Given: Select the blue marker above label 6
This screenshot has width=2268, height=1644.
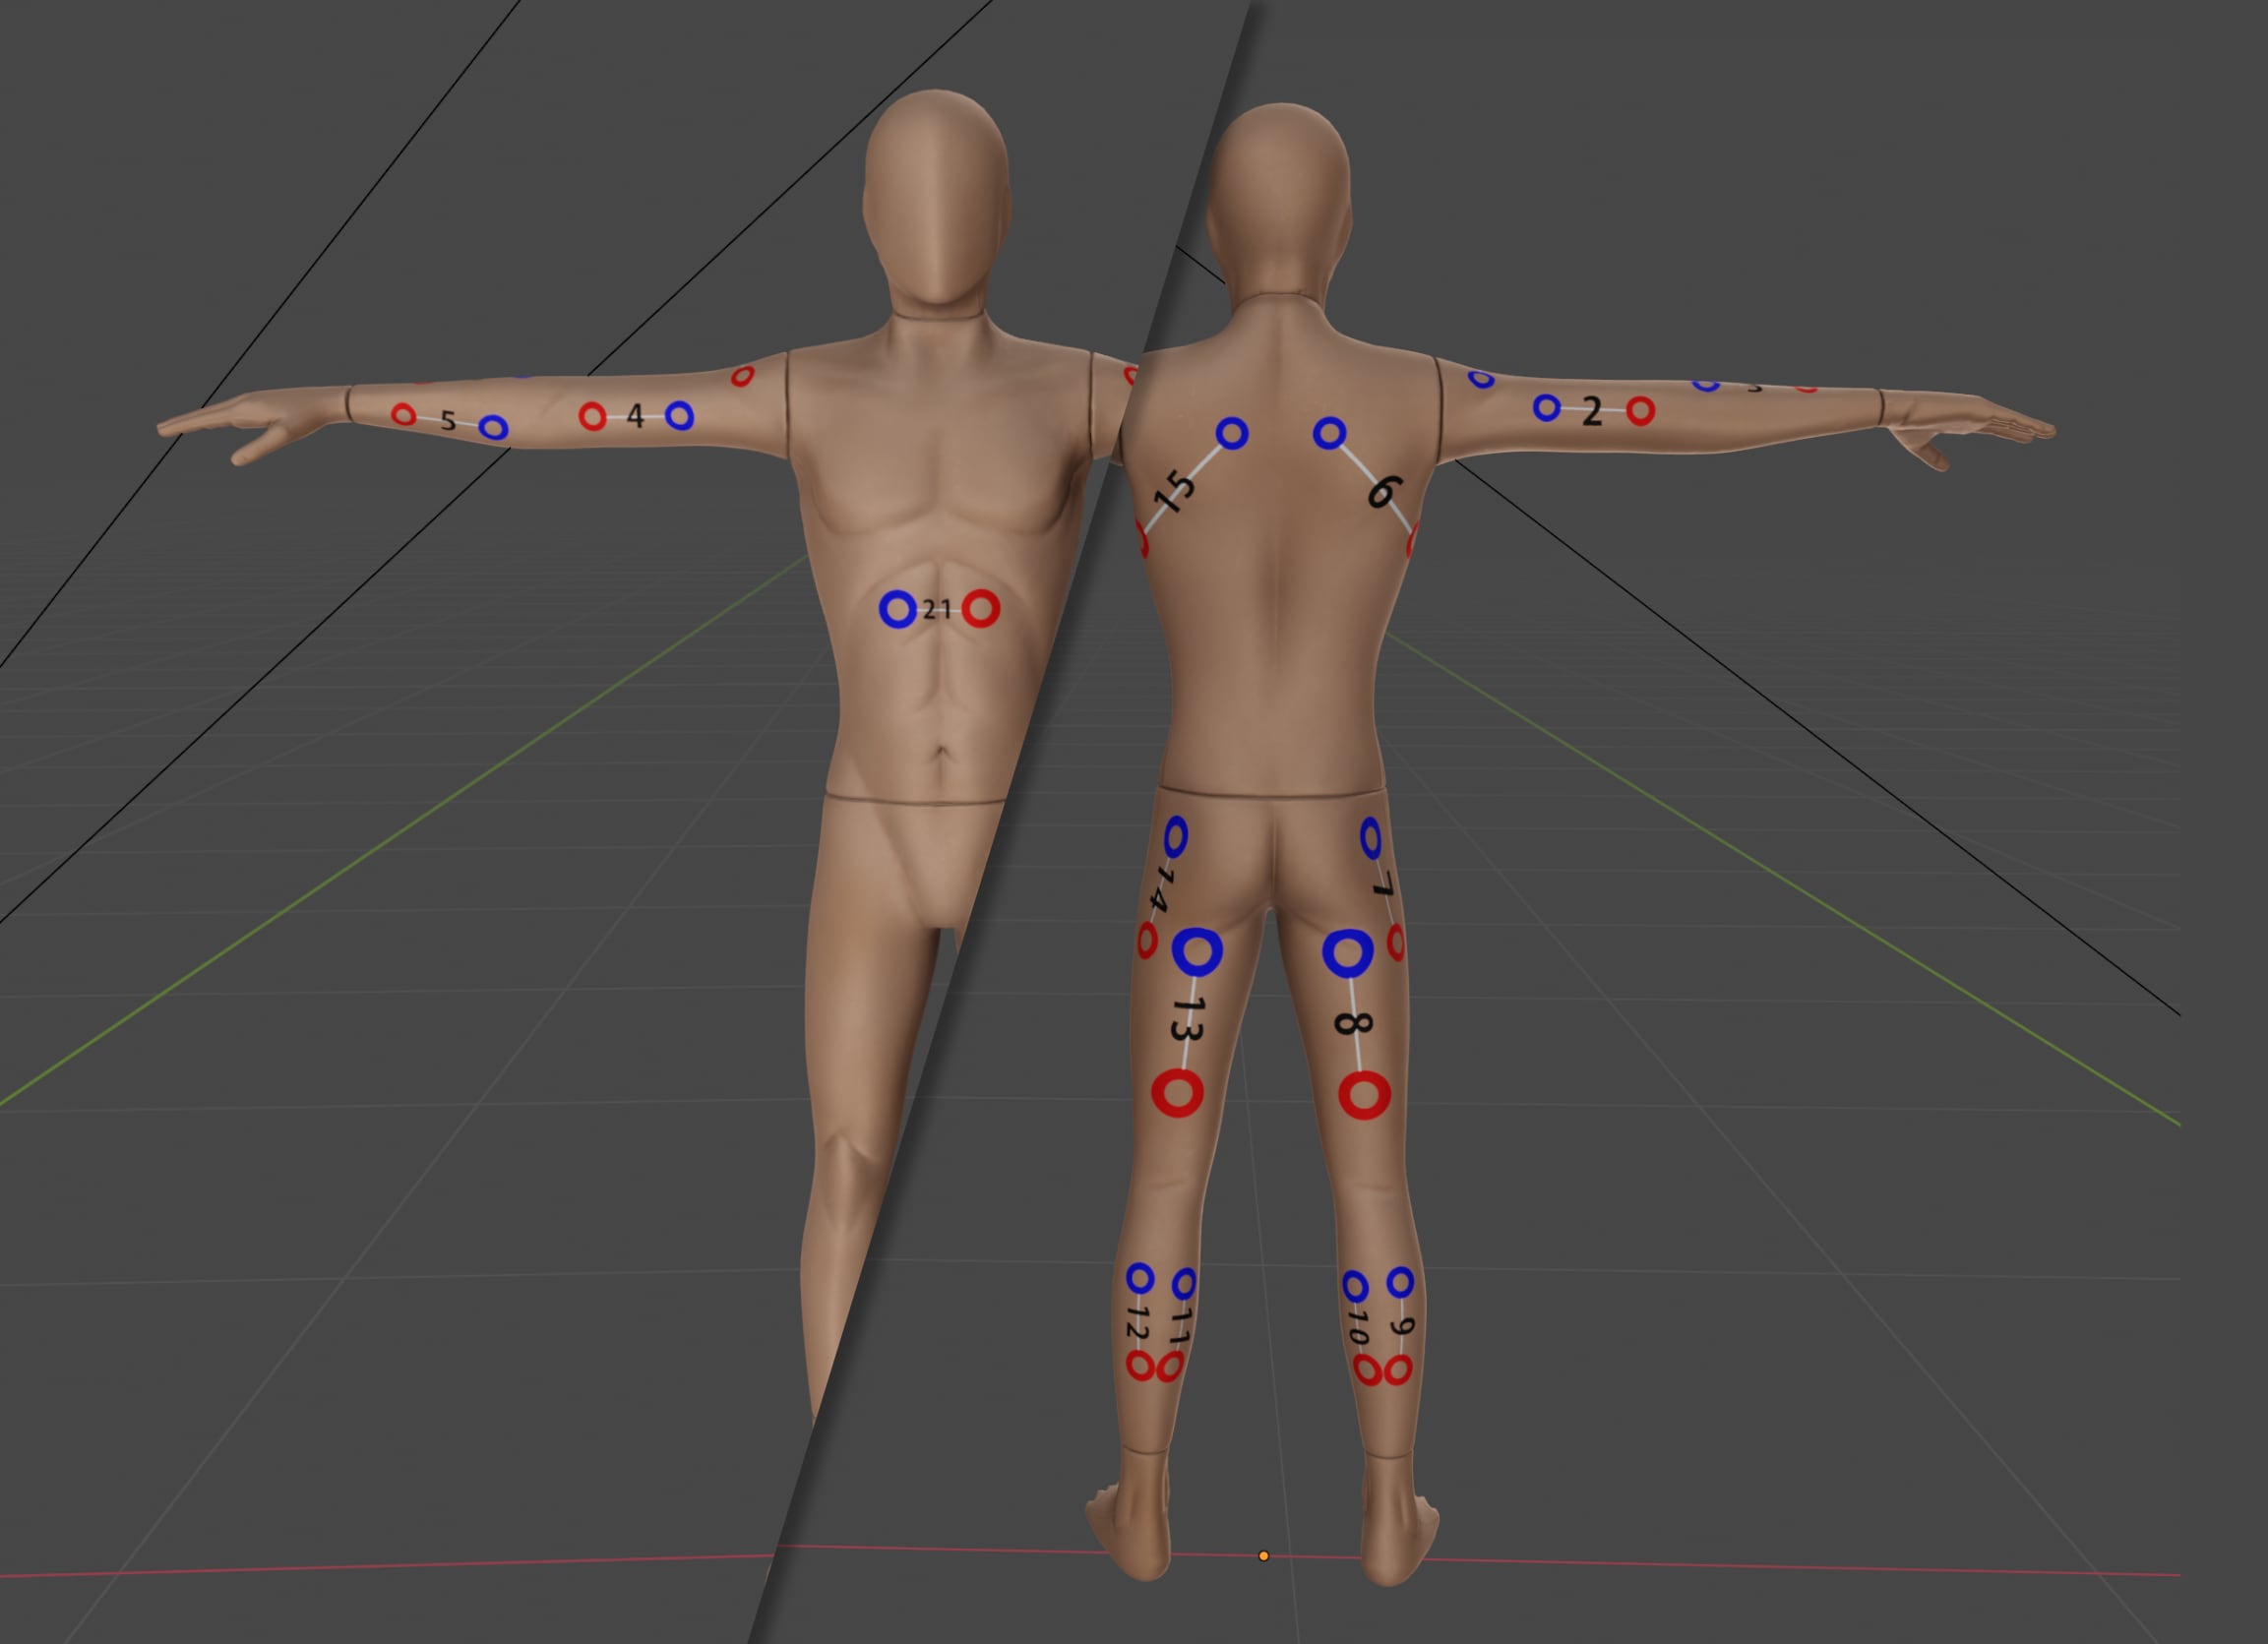Looking at the screenshot, I should point(1329,433).
